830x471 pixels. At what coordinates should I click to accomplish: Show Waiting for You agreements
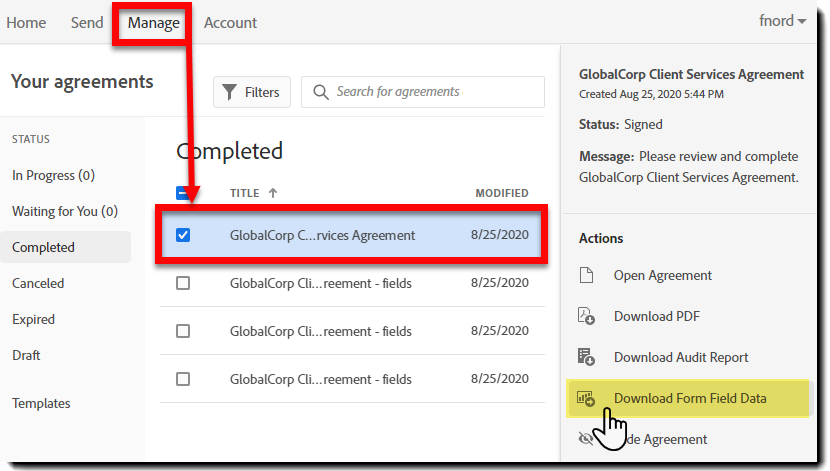tap(65, 211)
